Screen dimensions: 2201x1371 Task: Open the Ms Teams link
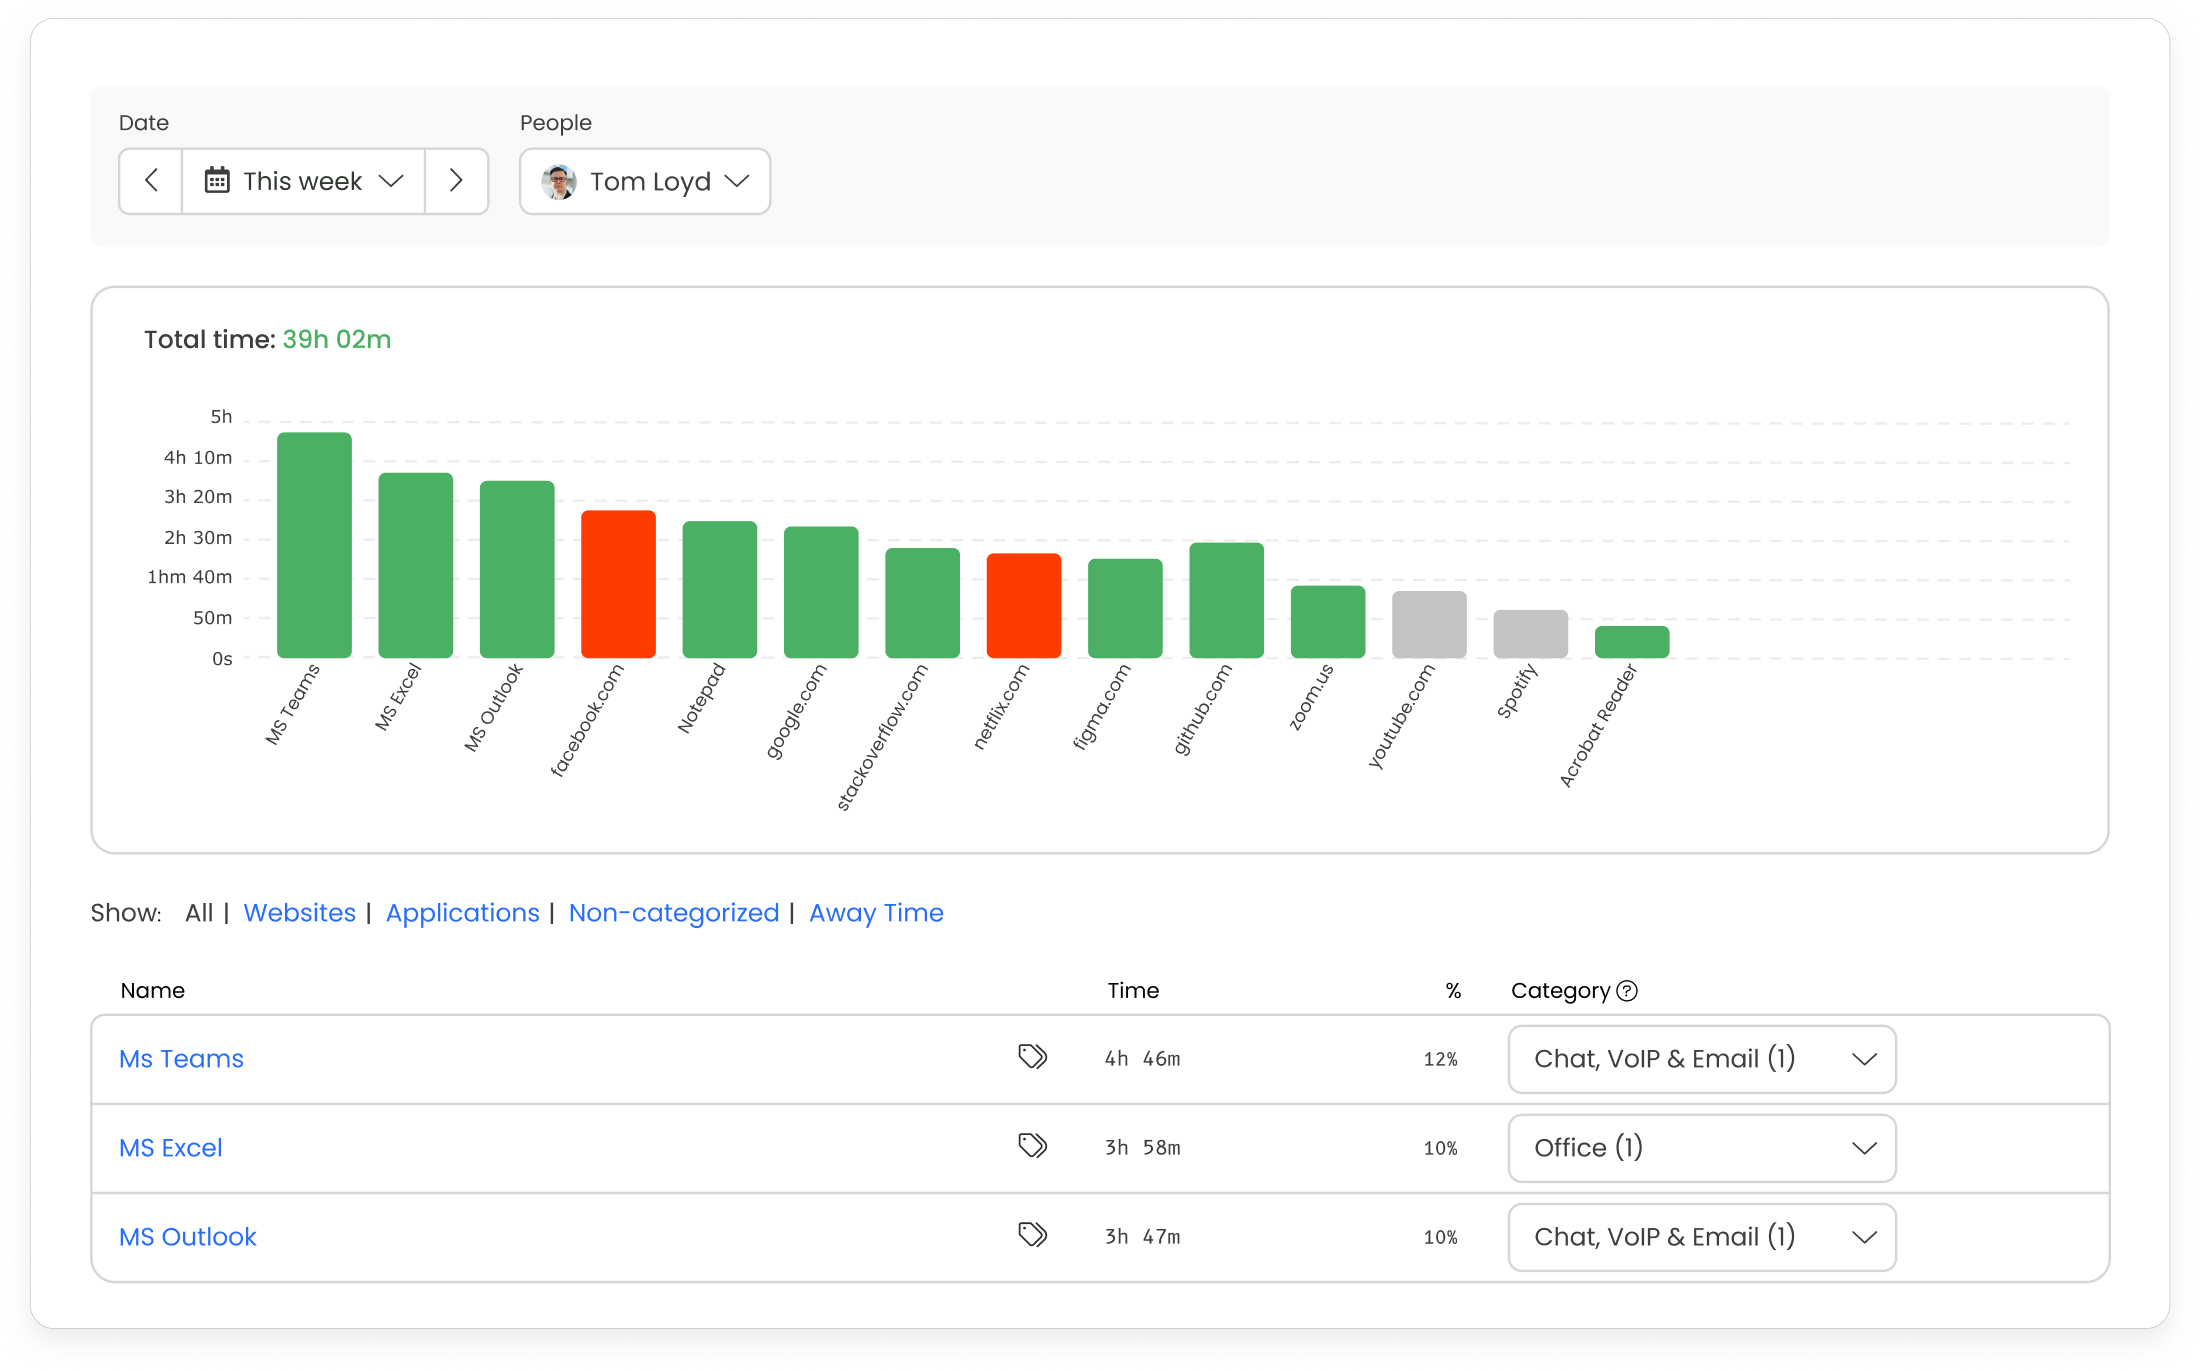click(x=181, y=1059)
